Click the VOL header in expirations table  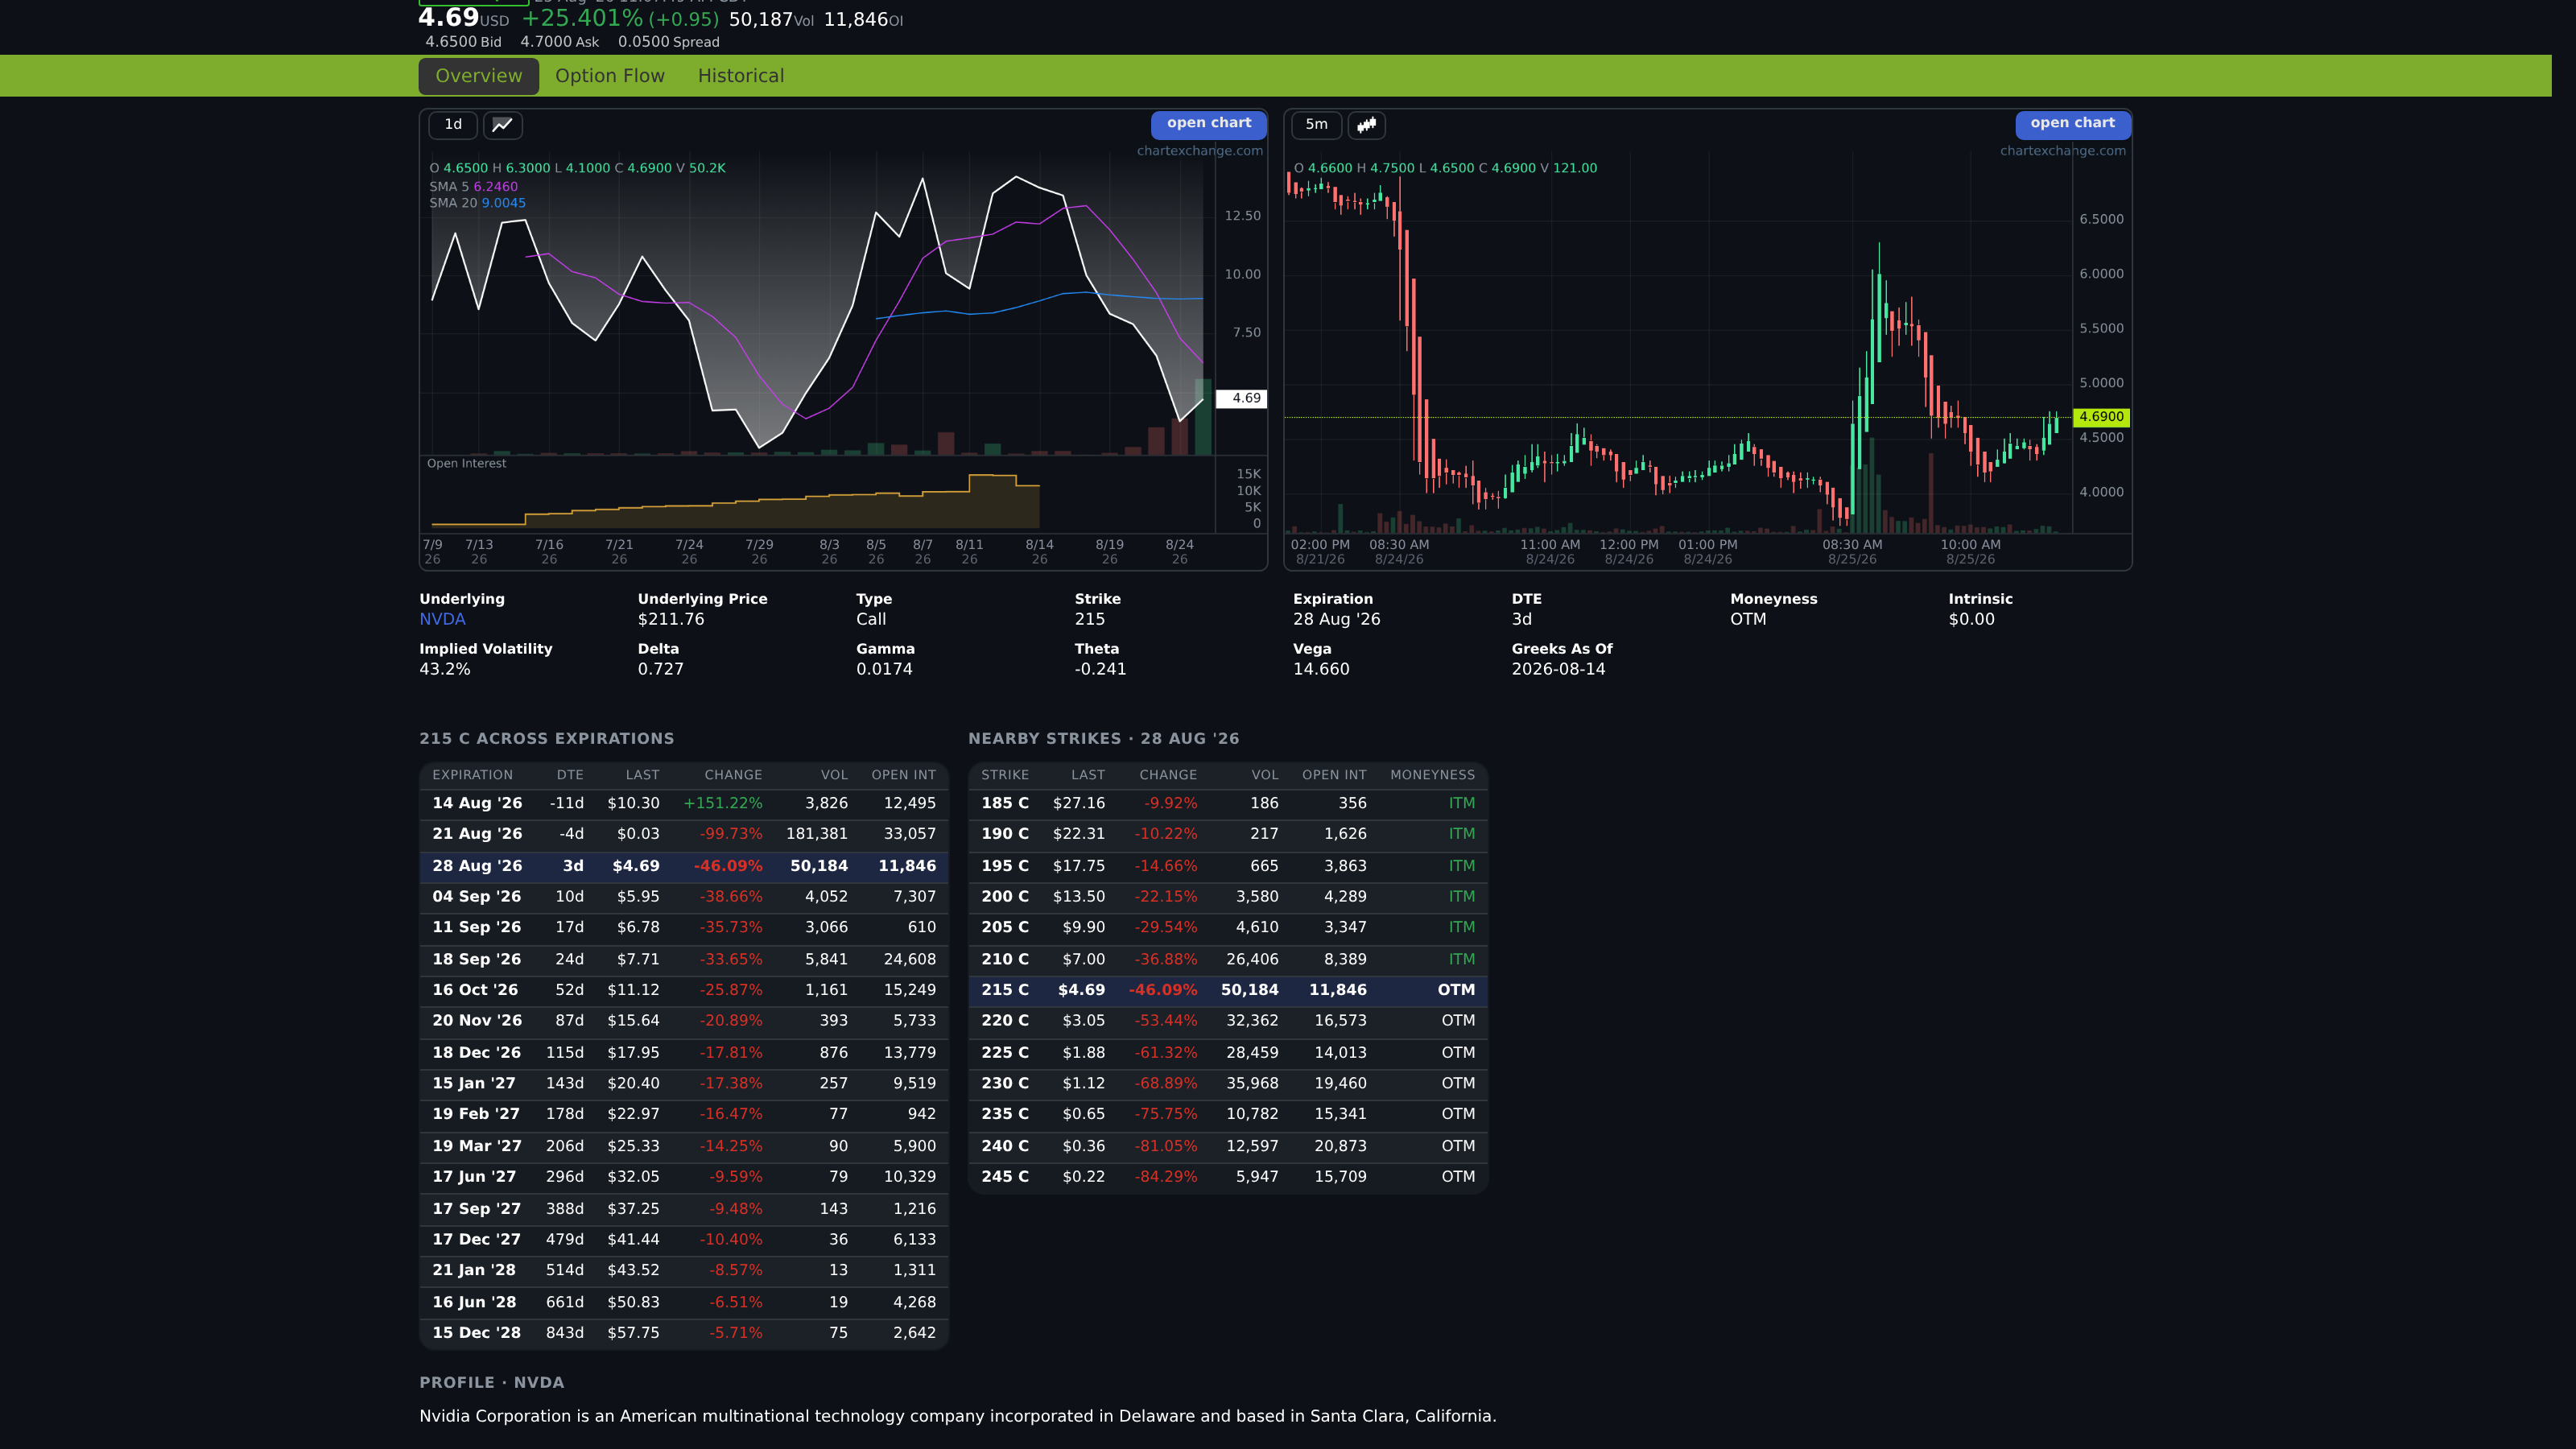834,775
